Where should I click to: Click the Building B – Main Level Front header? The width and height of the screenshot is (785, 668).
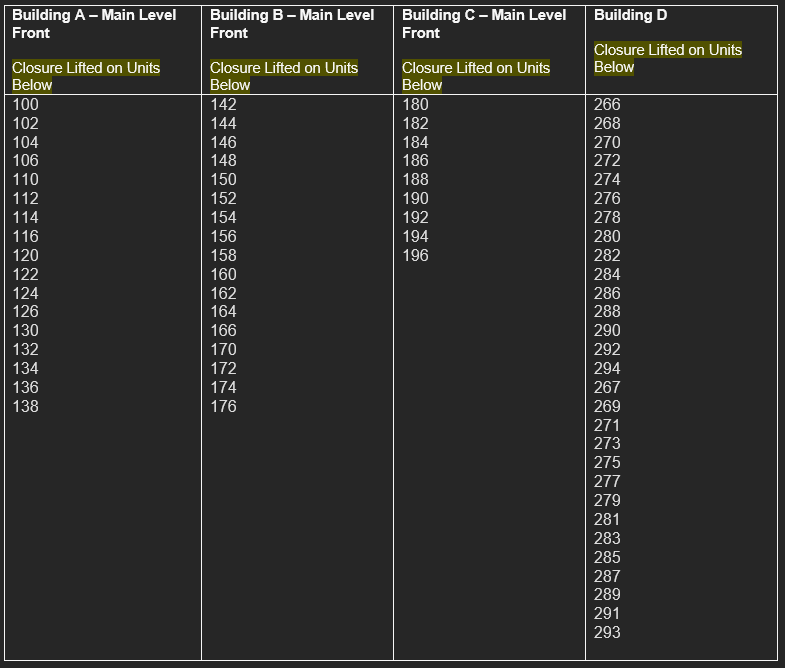292,24
